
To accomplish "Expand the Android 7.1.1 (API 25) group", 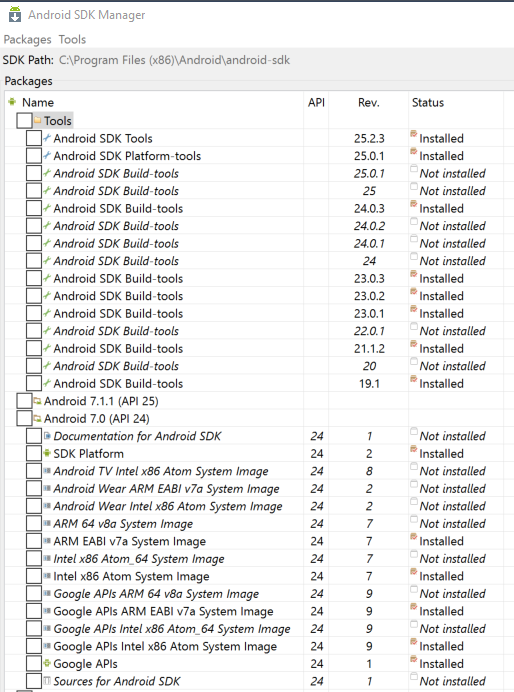I will [x=24, y=401].
